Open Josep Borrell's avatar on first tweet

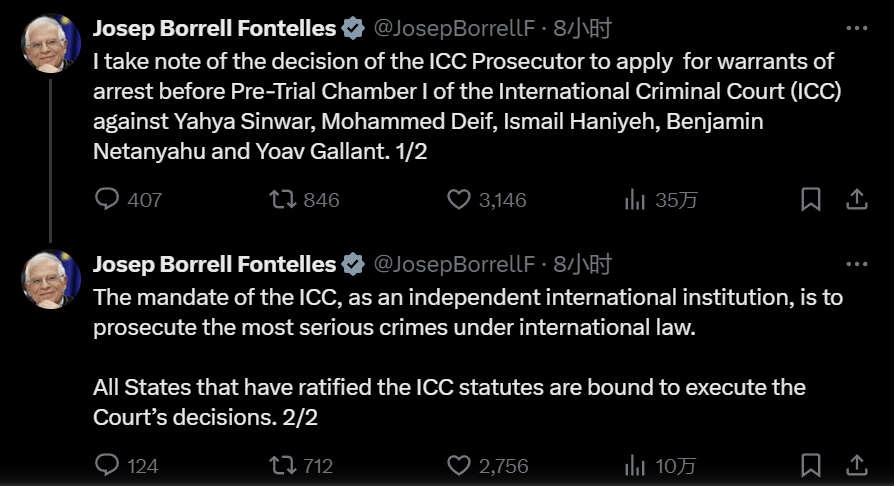tap(52, 43)
